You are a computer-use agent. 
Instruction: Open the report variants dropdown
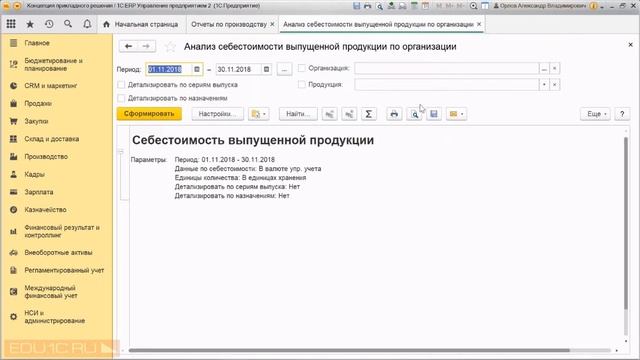[258, 114]
